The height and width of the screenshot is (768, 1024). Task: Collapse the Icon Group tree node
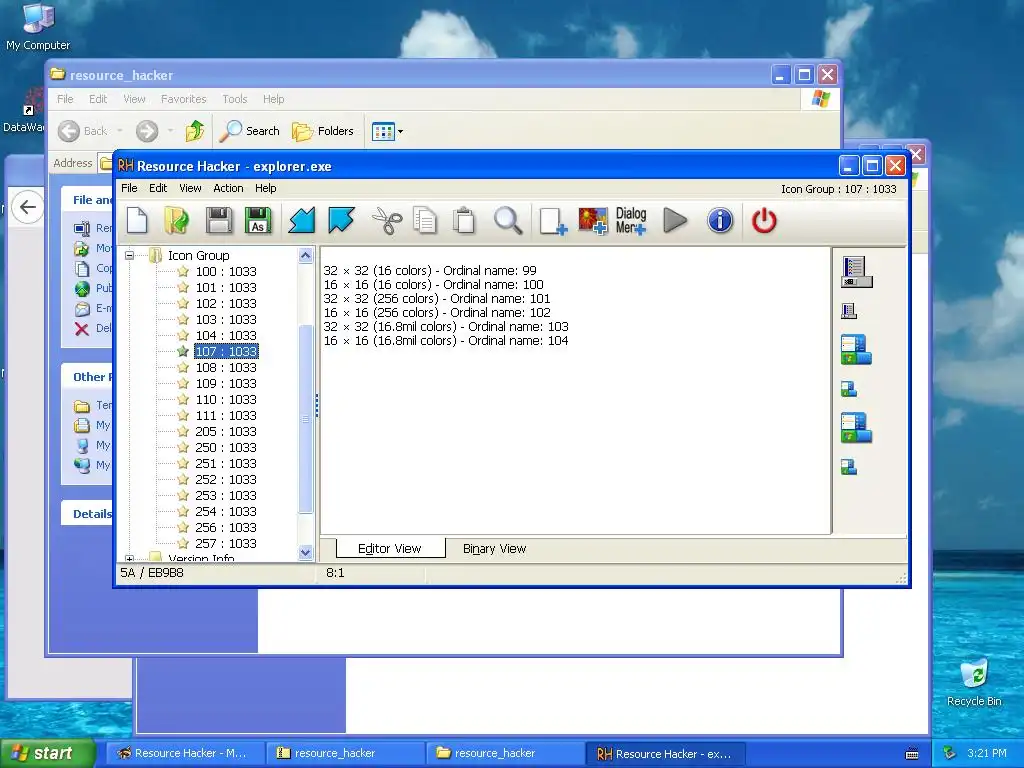(129, 255)
